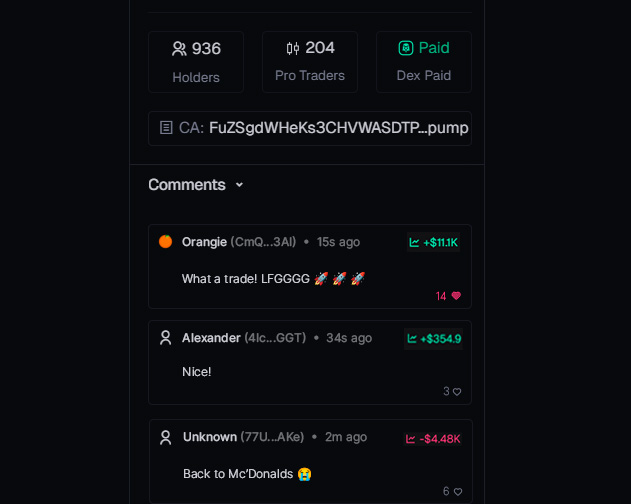Open Orangie's profile name link
Image resolution: width=631 pixels, height=504 pixels.
[204, 242]
